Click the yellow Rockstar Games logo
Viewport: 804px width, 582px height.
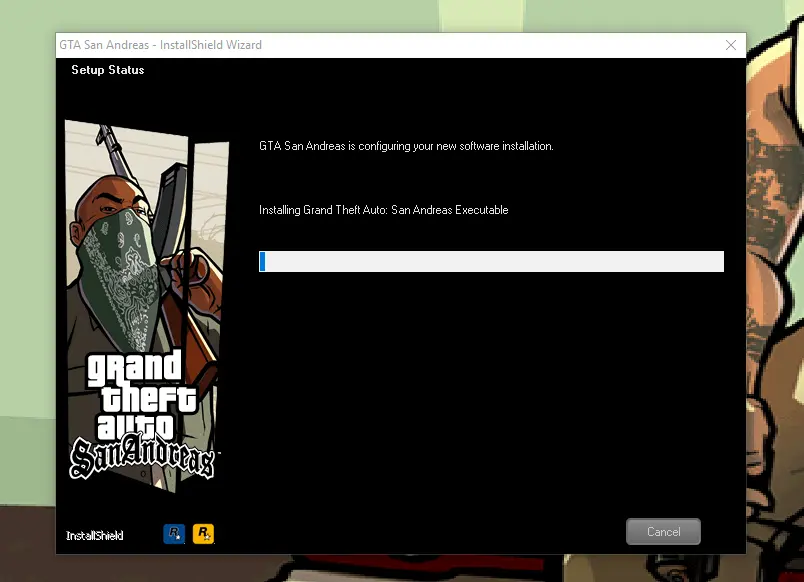click(x=204, y=534)
